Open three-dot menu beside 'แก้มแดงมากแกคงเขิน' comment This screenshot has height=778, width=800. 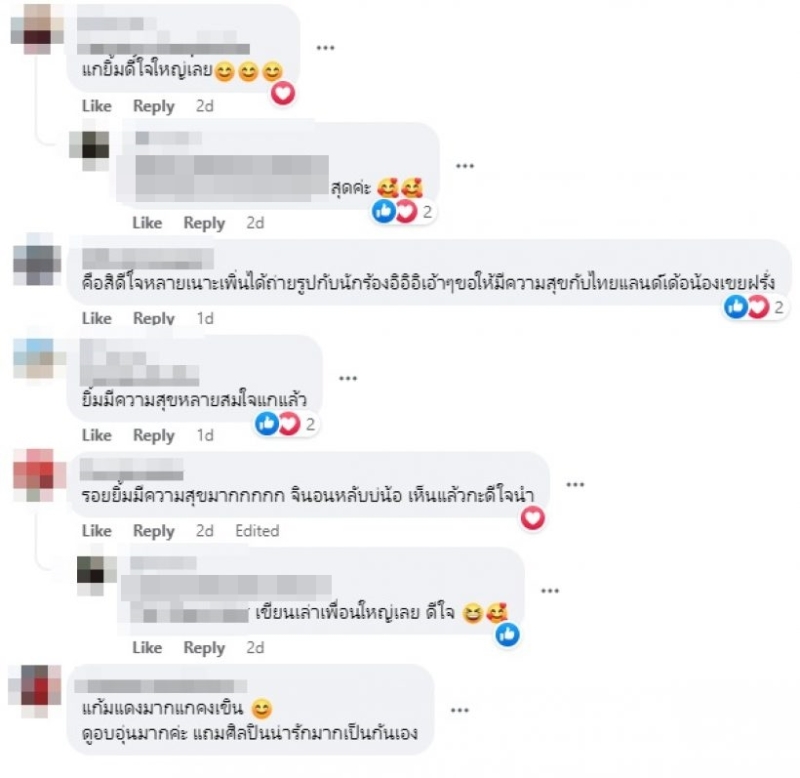tap(460, 710)
